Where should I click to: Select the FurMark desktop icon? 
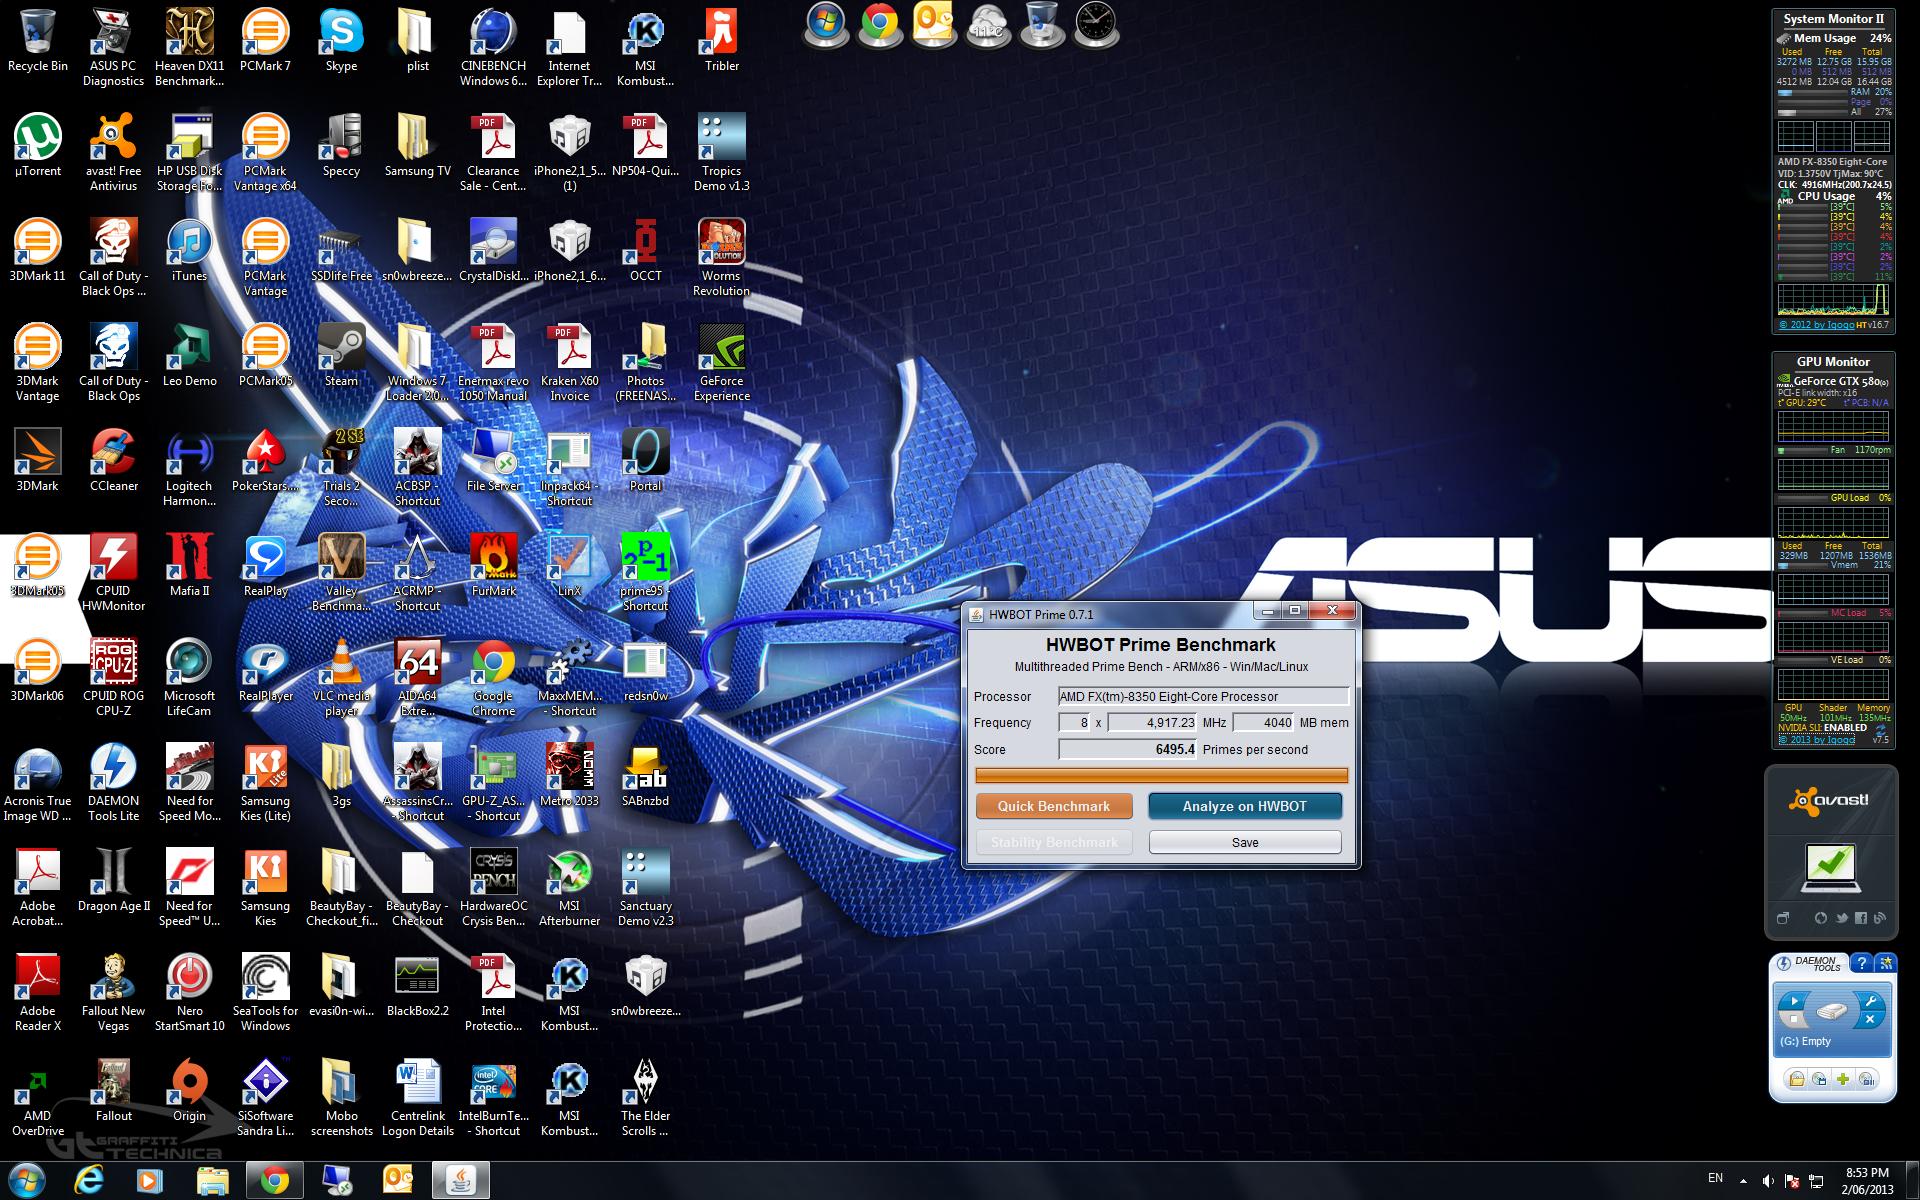click(x=493, y=565)
